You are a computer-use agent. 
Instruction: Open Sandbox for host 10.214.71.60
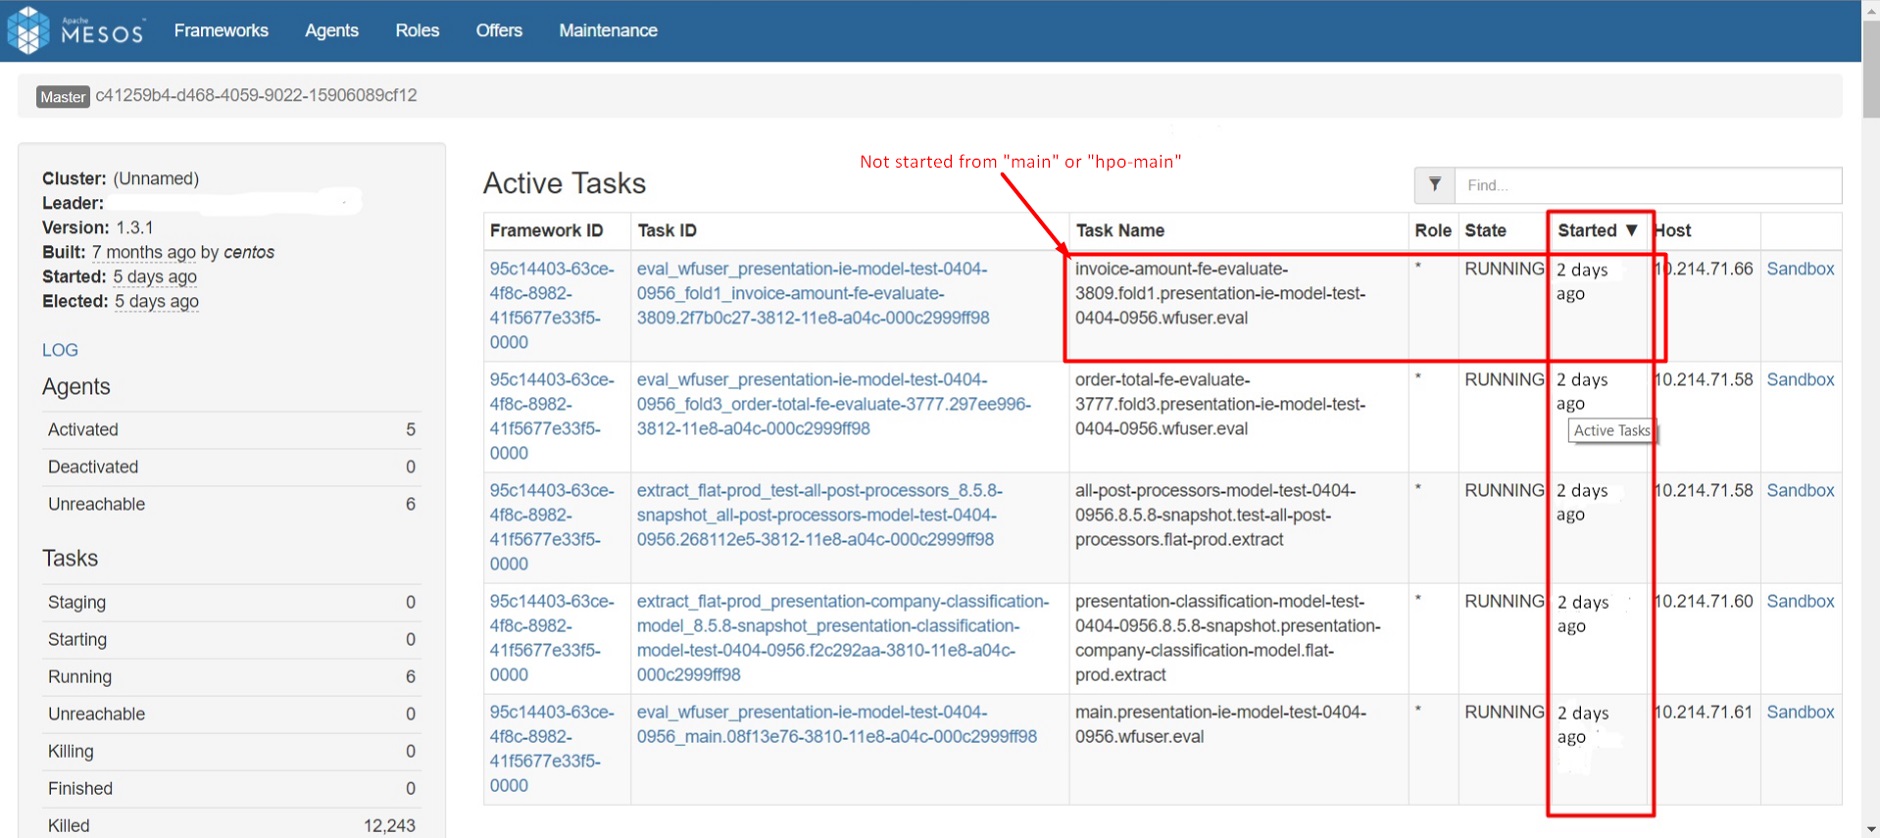(x=1800, y=602)
